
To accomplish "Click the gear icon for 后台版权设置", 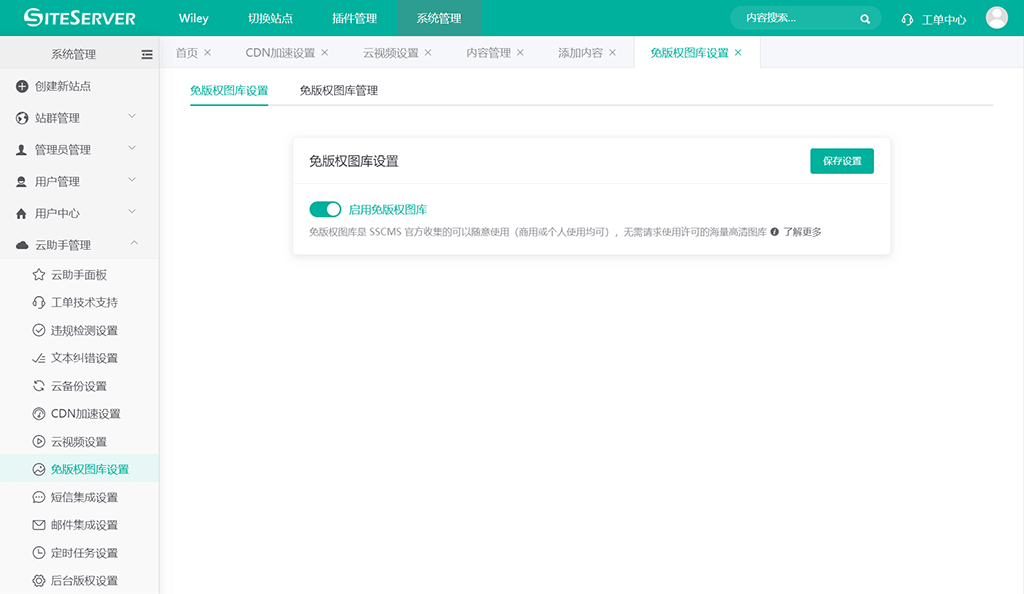I will coord(39,581).
